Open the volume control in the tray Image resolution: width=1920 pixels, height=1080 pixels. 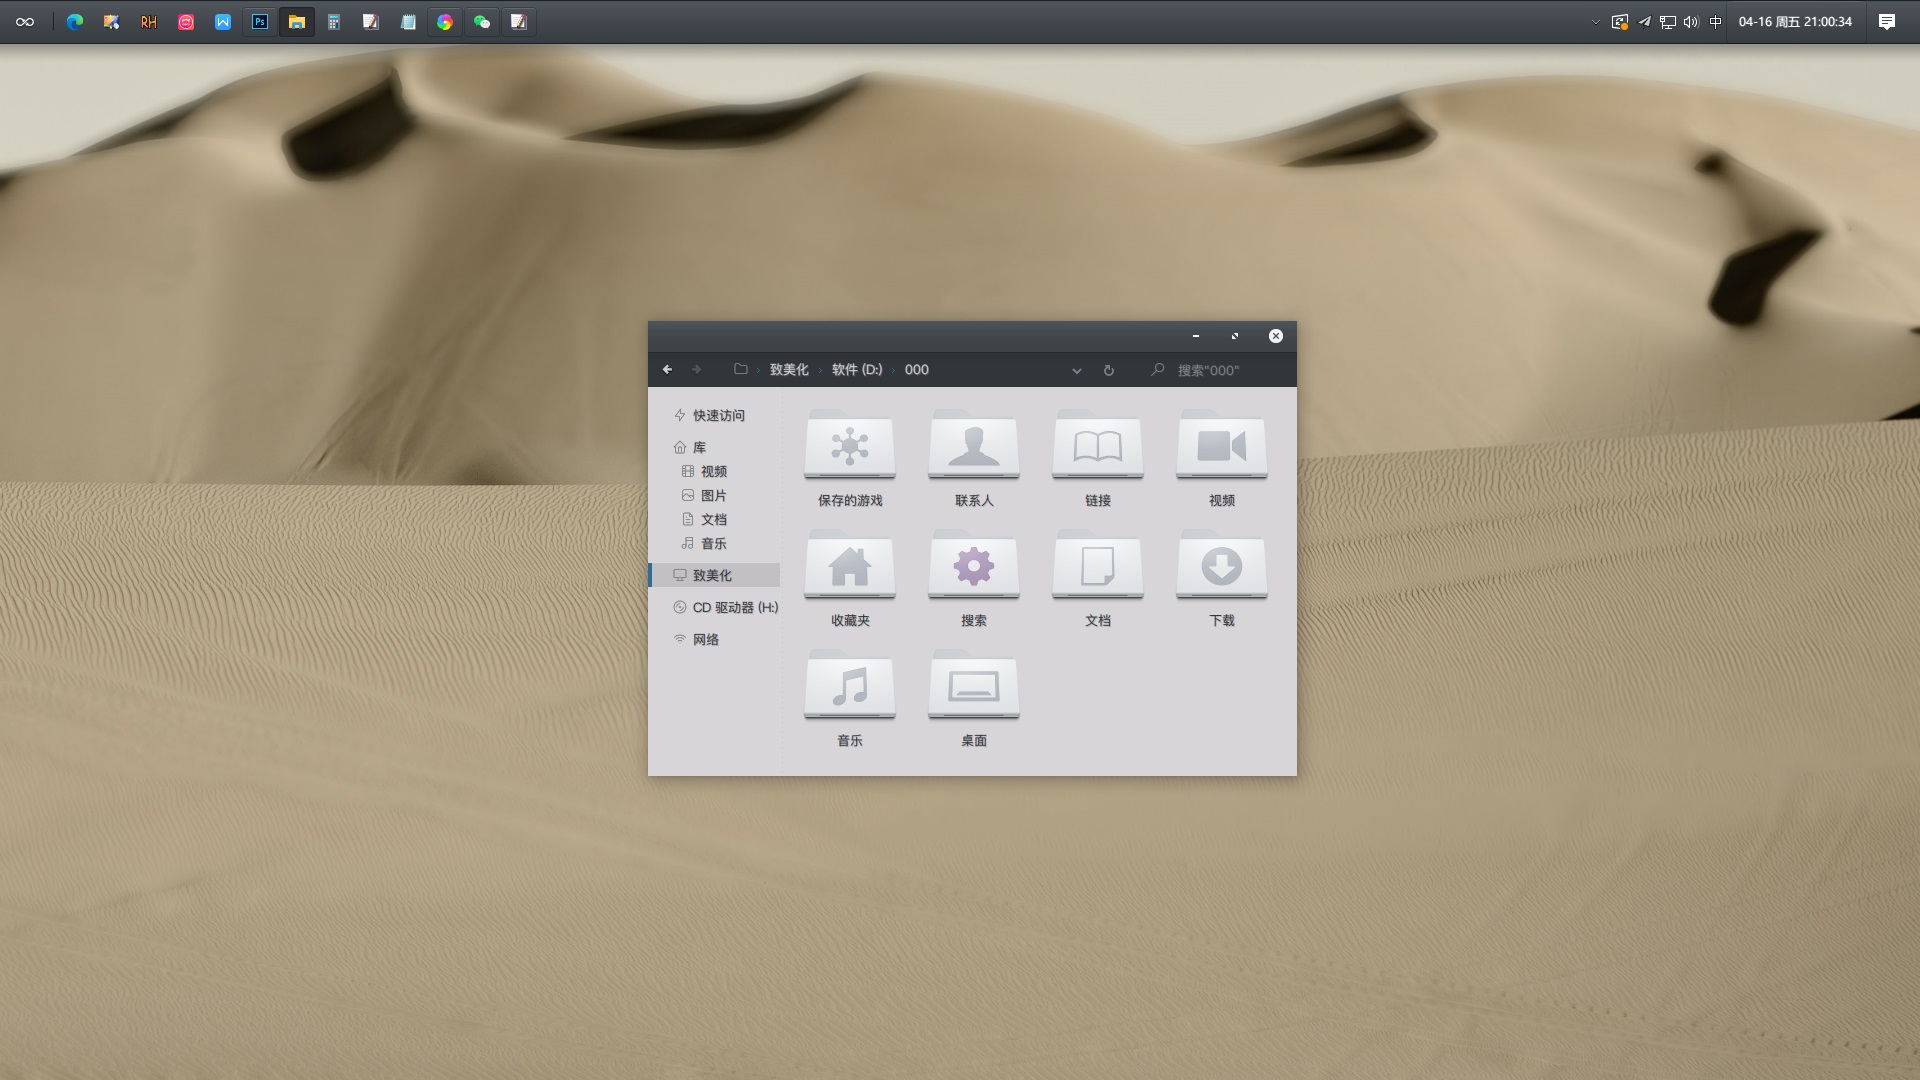(x=1691, y=22)
